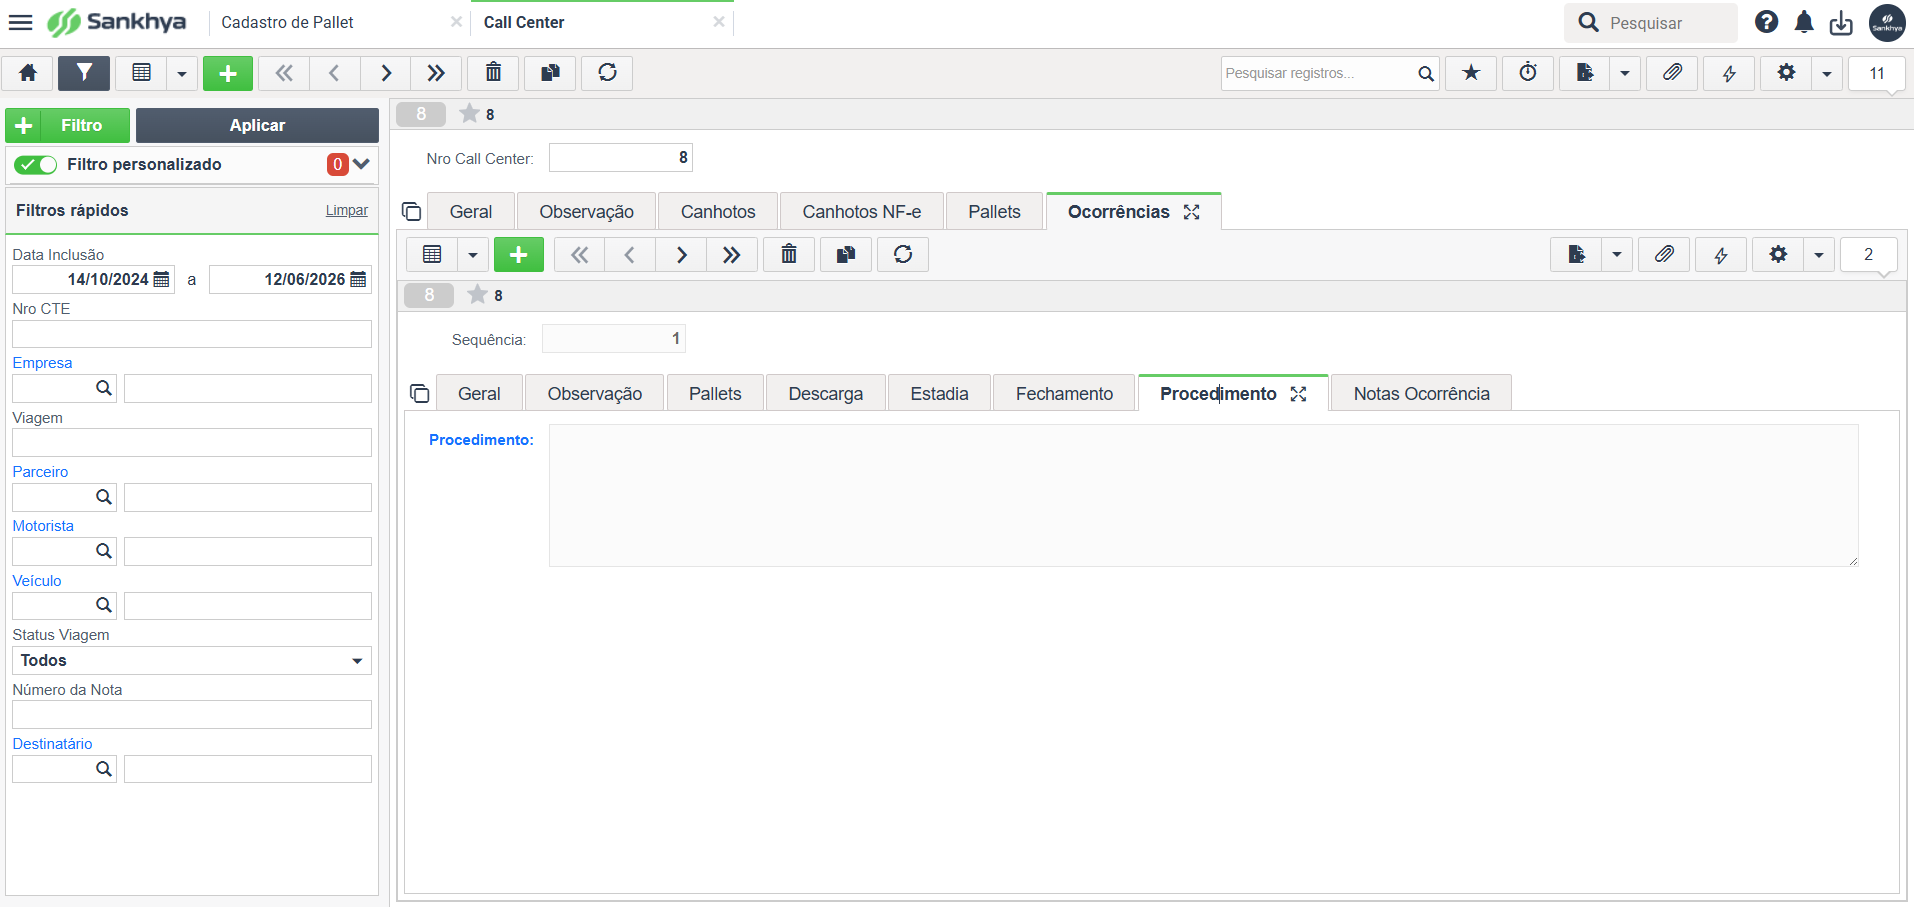Go to previous record in main toolbar
1914x907 pixels.
tap(334, 73)
